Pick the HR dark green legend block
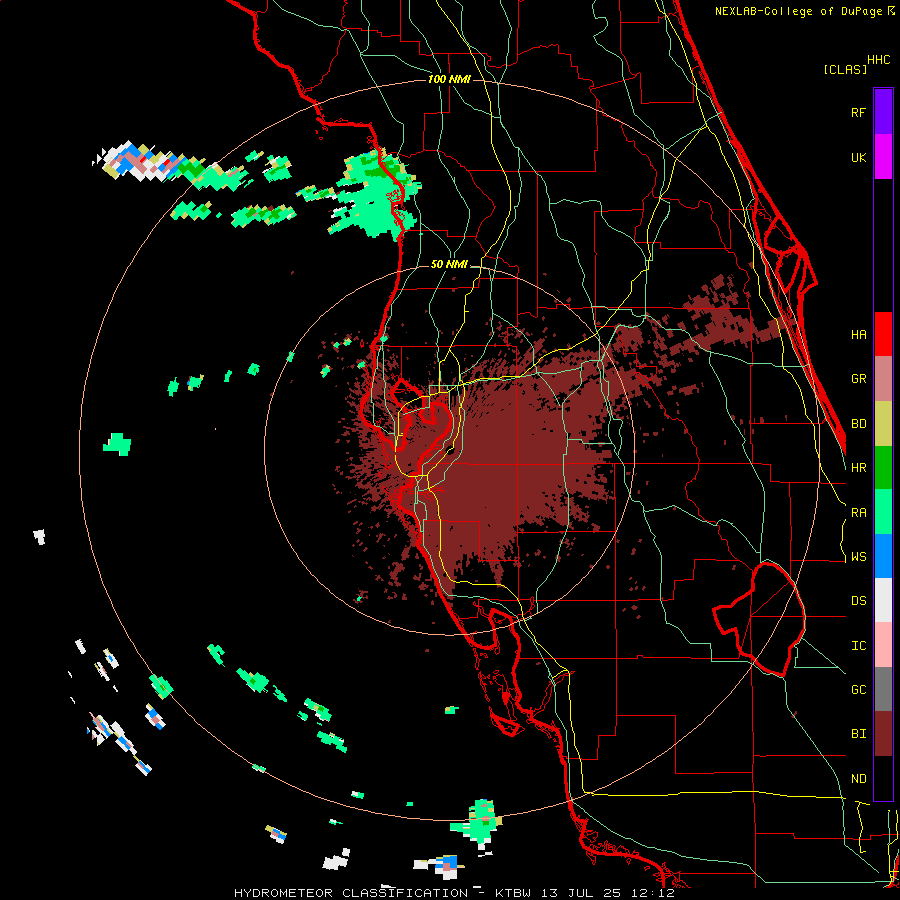This screenshot has height=900, width=900. click(883, 468)
